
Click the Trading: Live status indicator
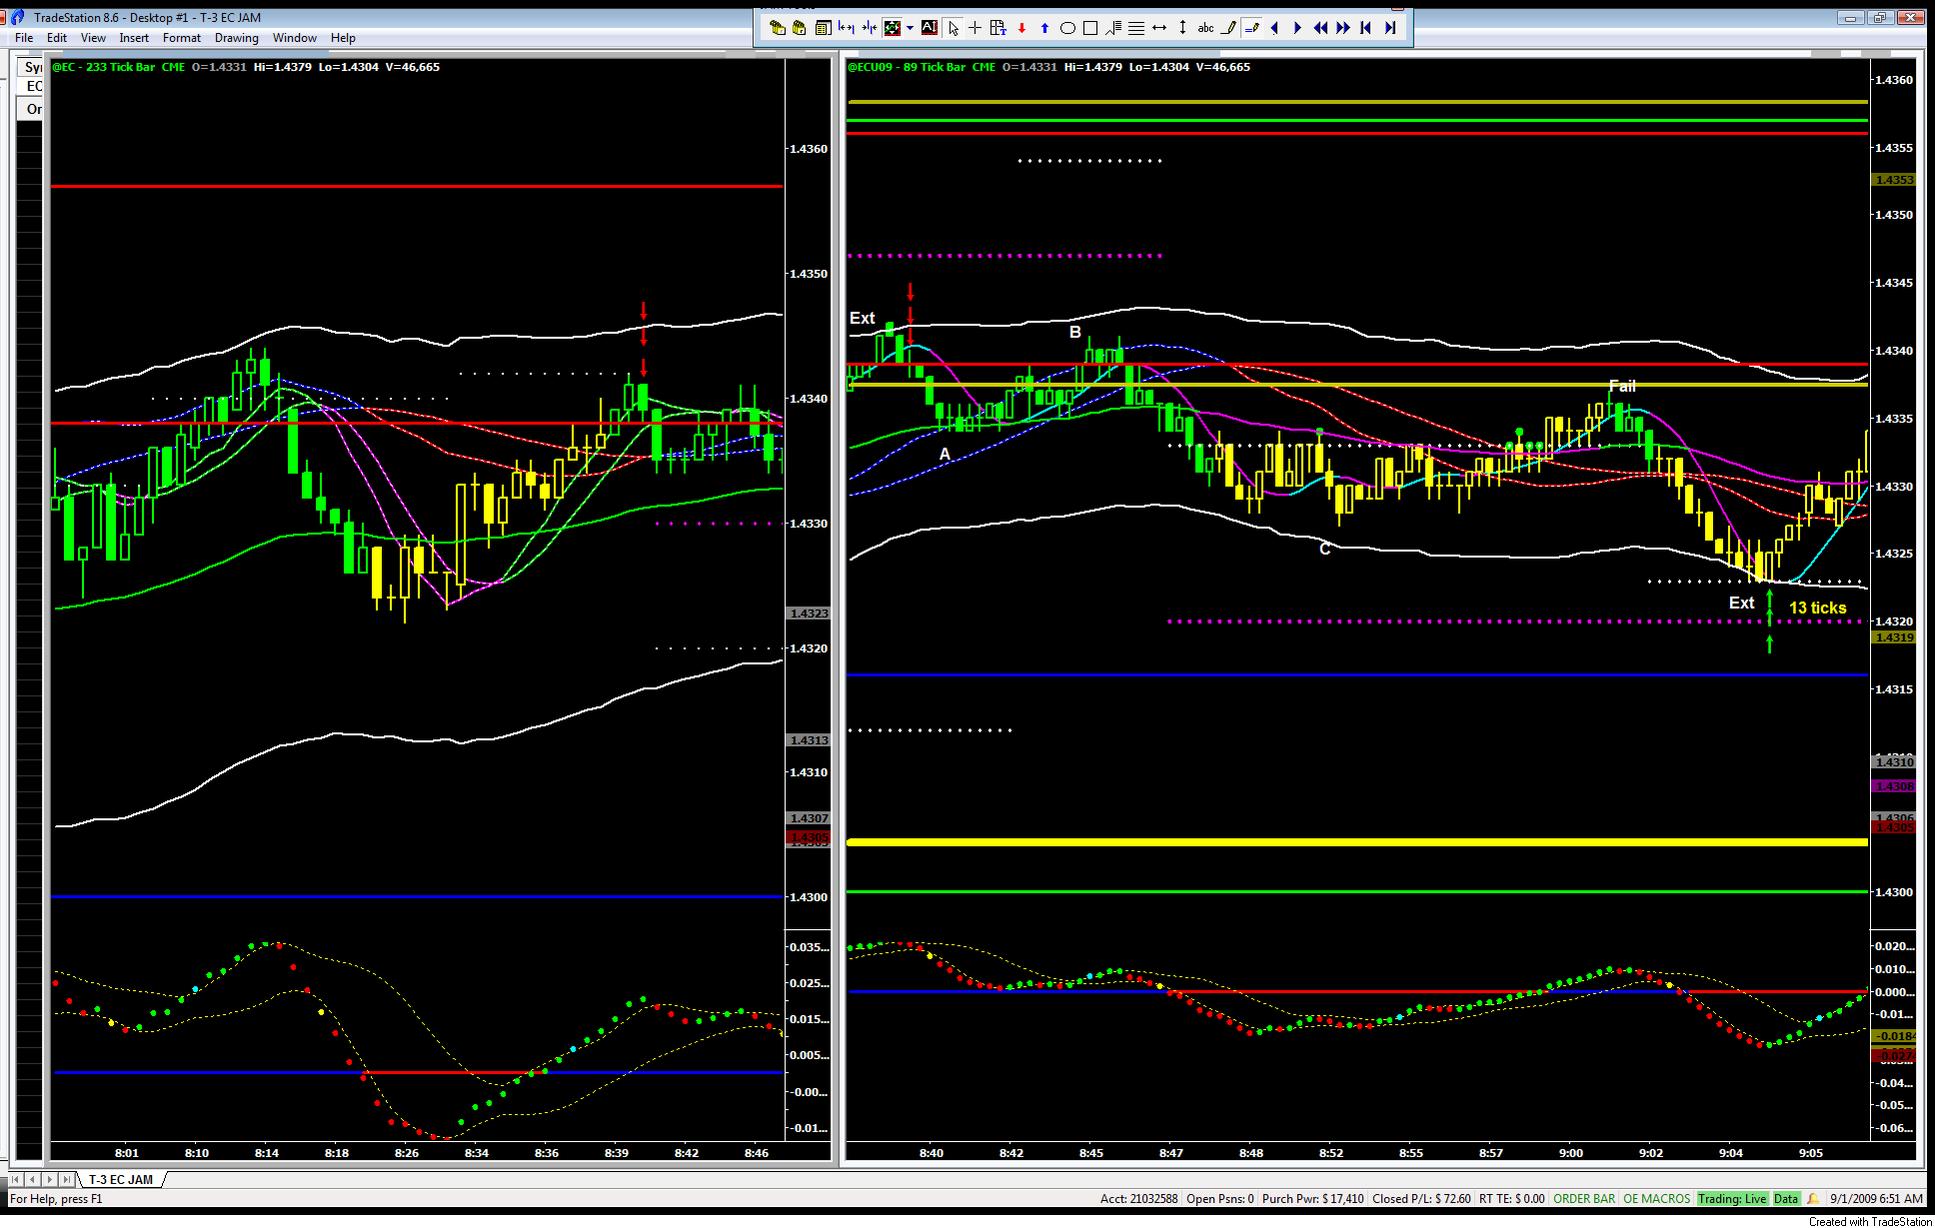coord(1733,1199)
